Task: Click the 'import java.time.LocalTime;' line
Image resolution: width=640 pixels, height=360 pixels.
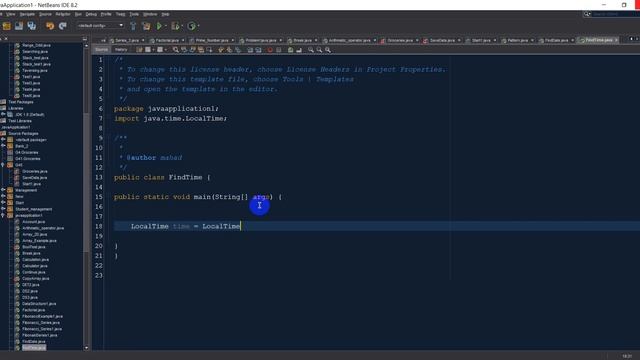Action: point(171,118)
